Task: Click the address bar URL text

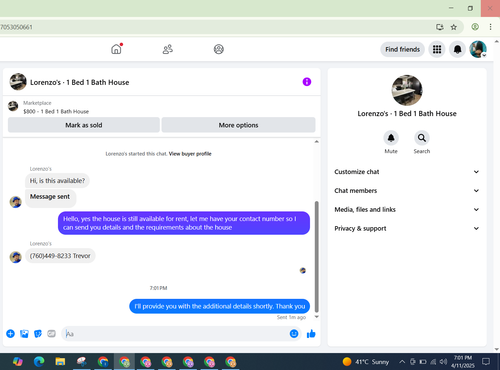Action: tap(16, 27)
